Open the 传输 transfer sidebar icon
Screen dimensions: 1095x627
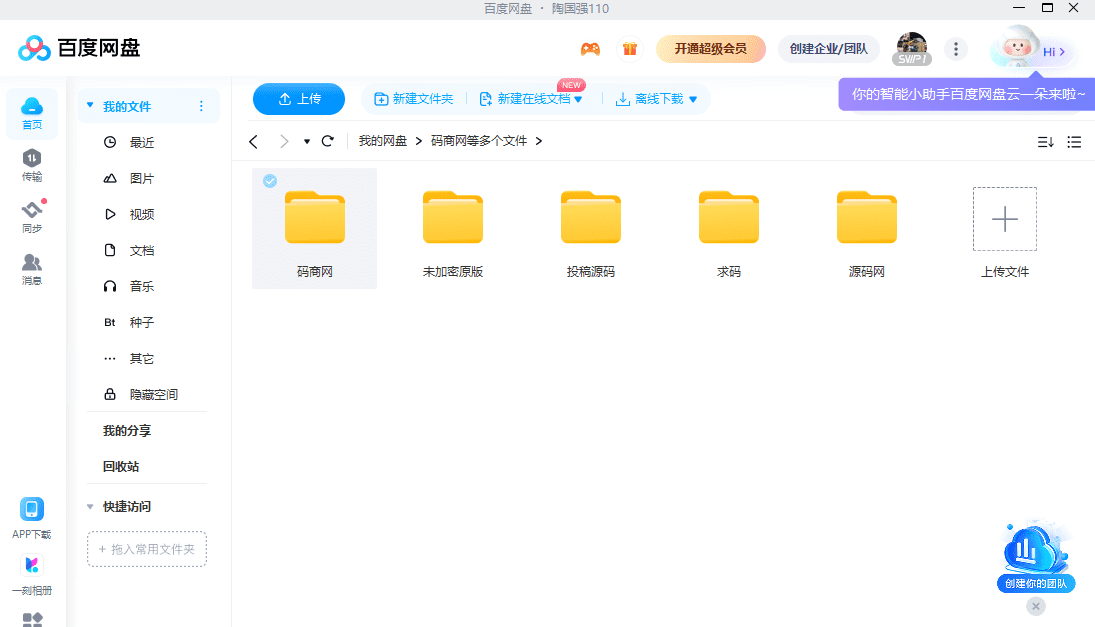click(32, 165)
